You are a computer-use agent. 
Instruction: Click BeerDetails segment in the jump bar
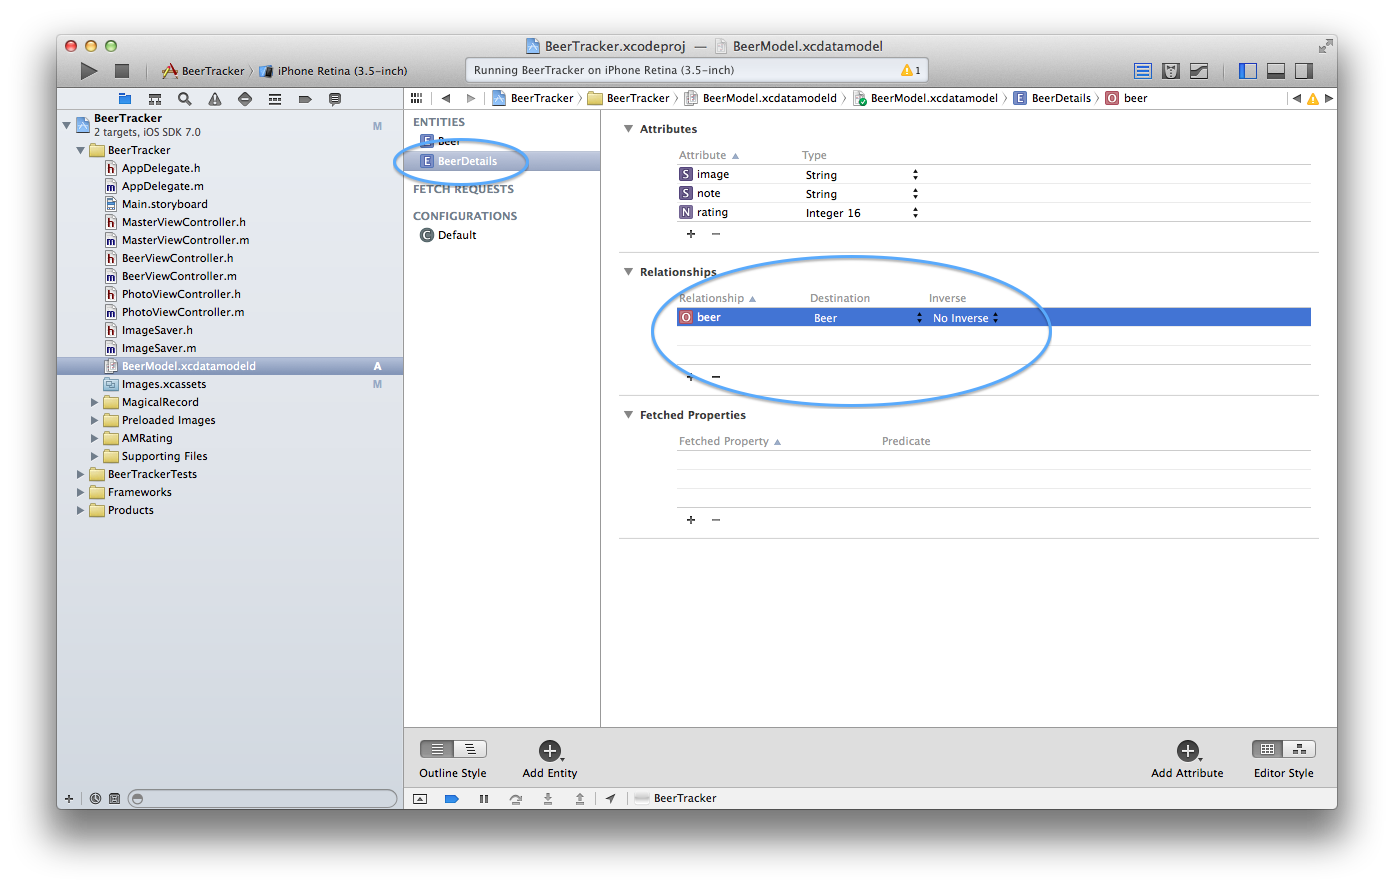pyautogui.click(x=1053, y=98)
